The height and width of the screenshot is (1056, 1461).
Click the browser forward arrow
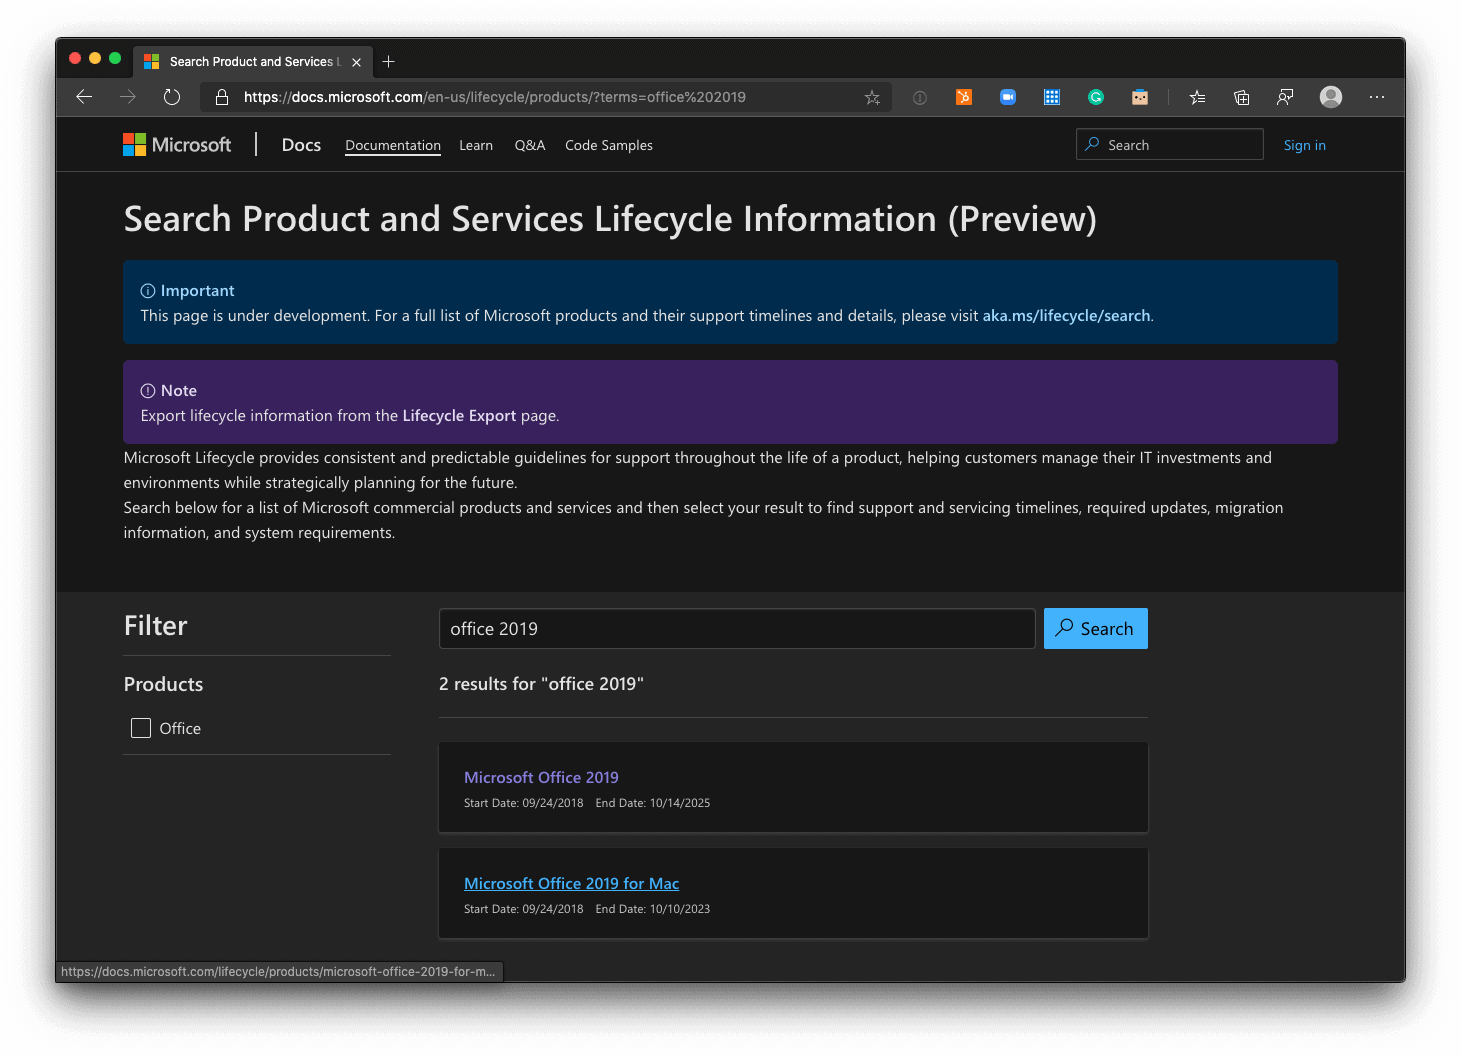point(128,97)
